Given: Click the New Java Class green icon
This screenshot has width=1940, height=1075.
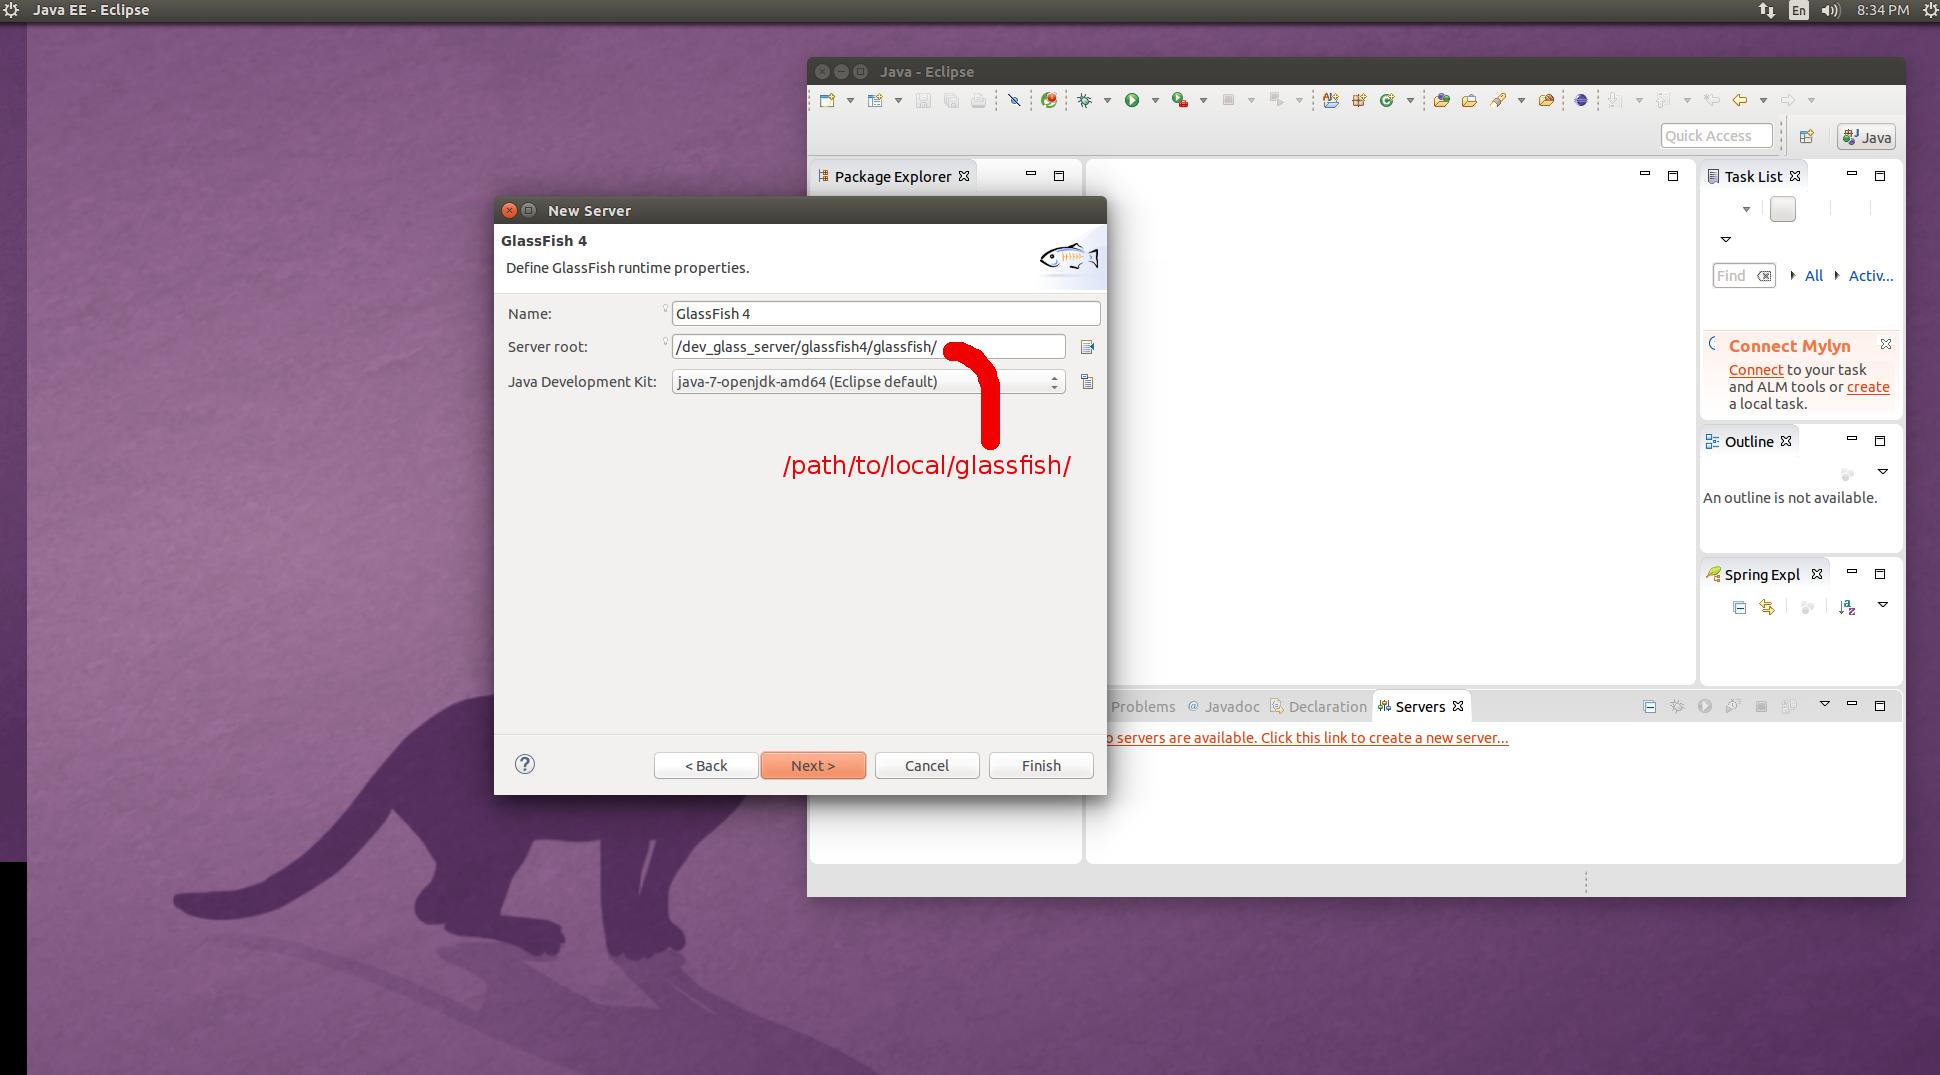Looking at the screenshot, I should coord(1387,100).
